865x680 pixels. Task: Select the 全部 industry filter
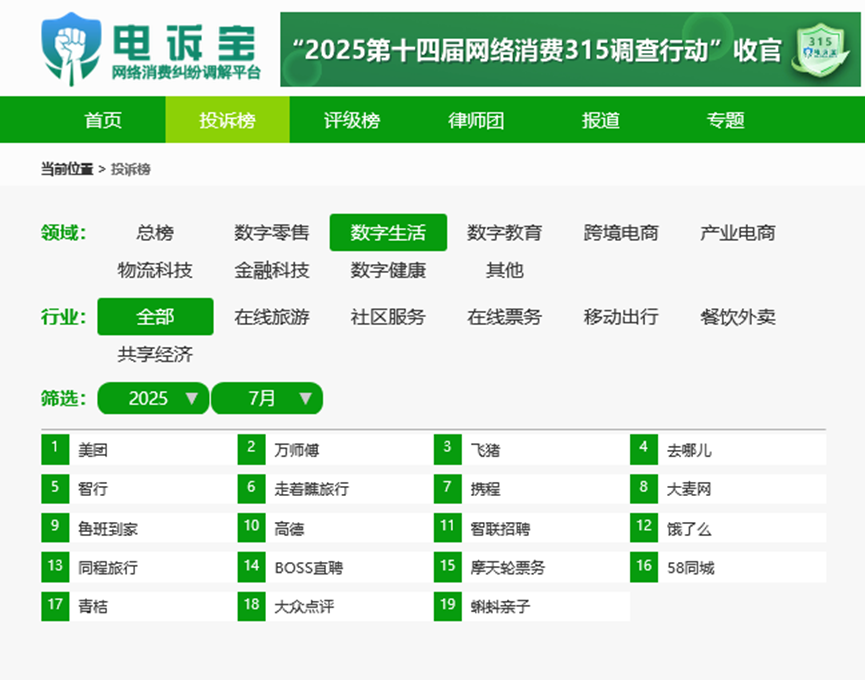156,317
